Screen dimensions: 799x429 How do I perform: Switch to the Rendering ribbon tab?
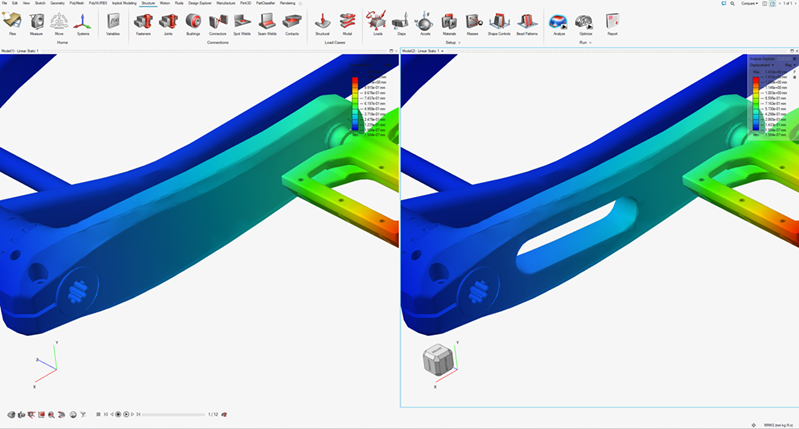tap(287, 3)
